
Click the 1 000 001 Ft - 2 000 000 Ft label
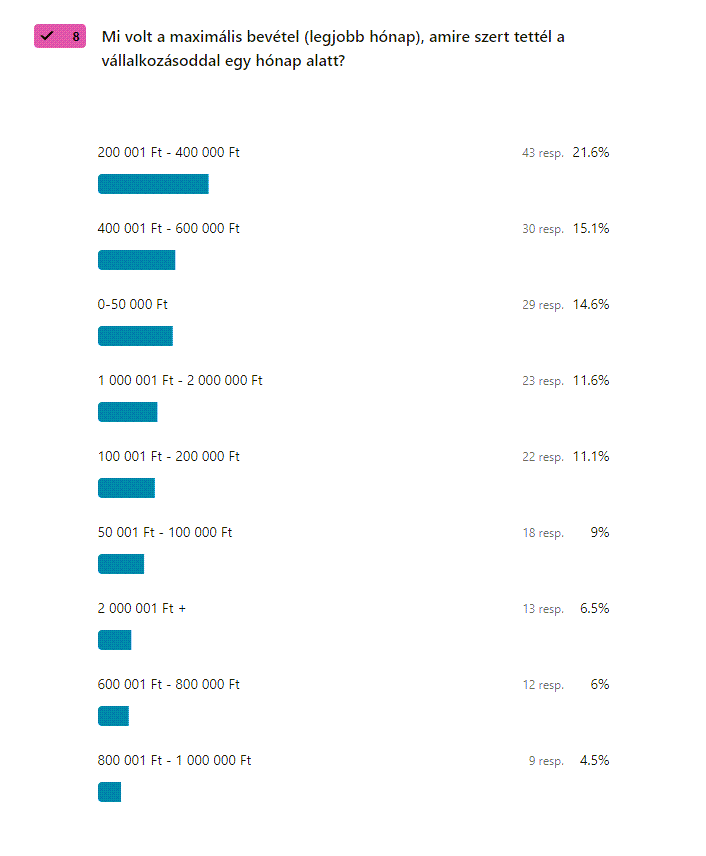point(180,380)
